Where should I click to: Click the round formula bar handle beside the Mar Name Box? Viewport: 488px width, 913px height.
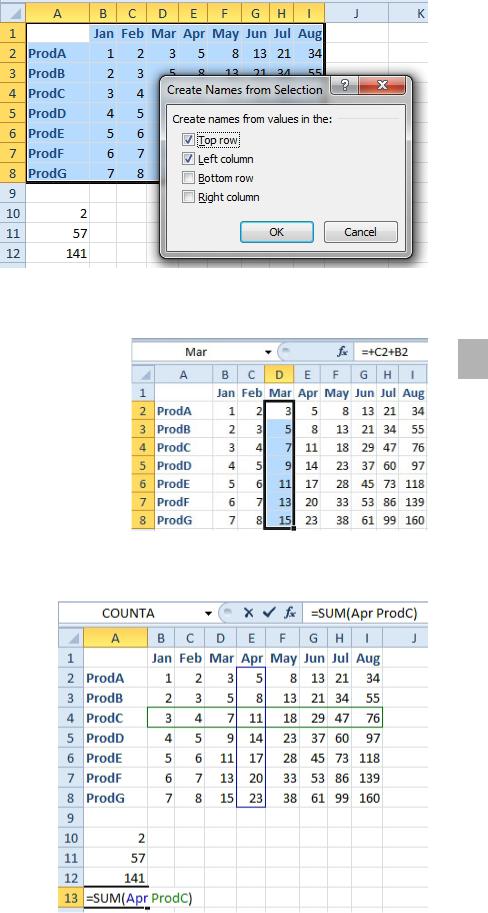[284, 352]
